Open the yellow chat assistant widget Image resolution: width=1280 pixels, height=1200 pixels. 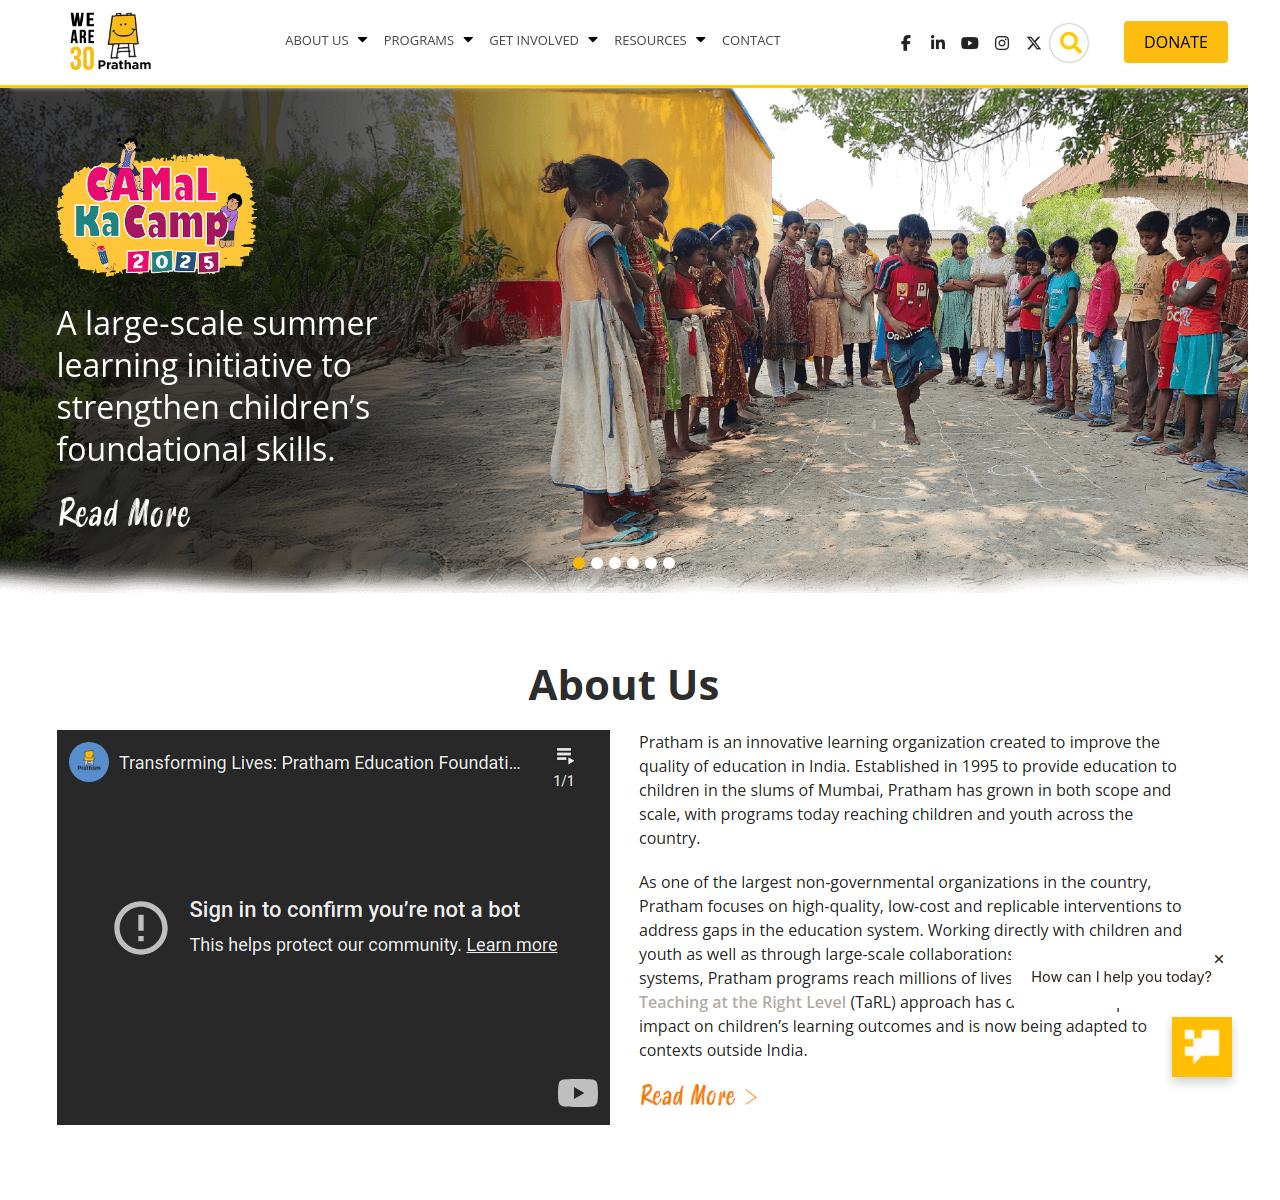1201,1046
